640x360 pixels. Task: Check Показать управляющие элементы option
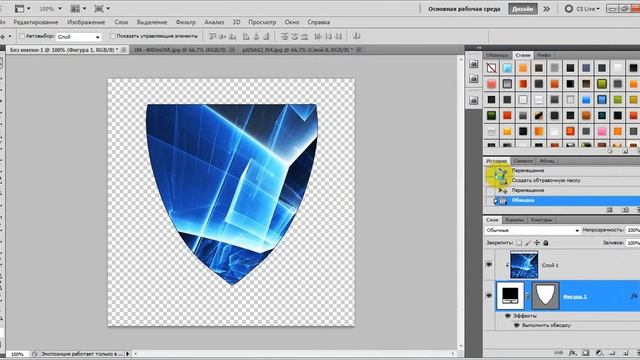pyautogui.click(x=112, y=36)
